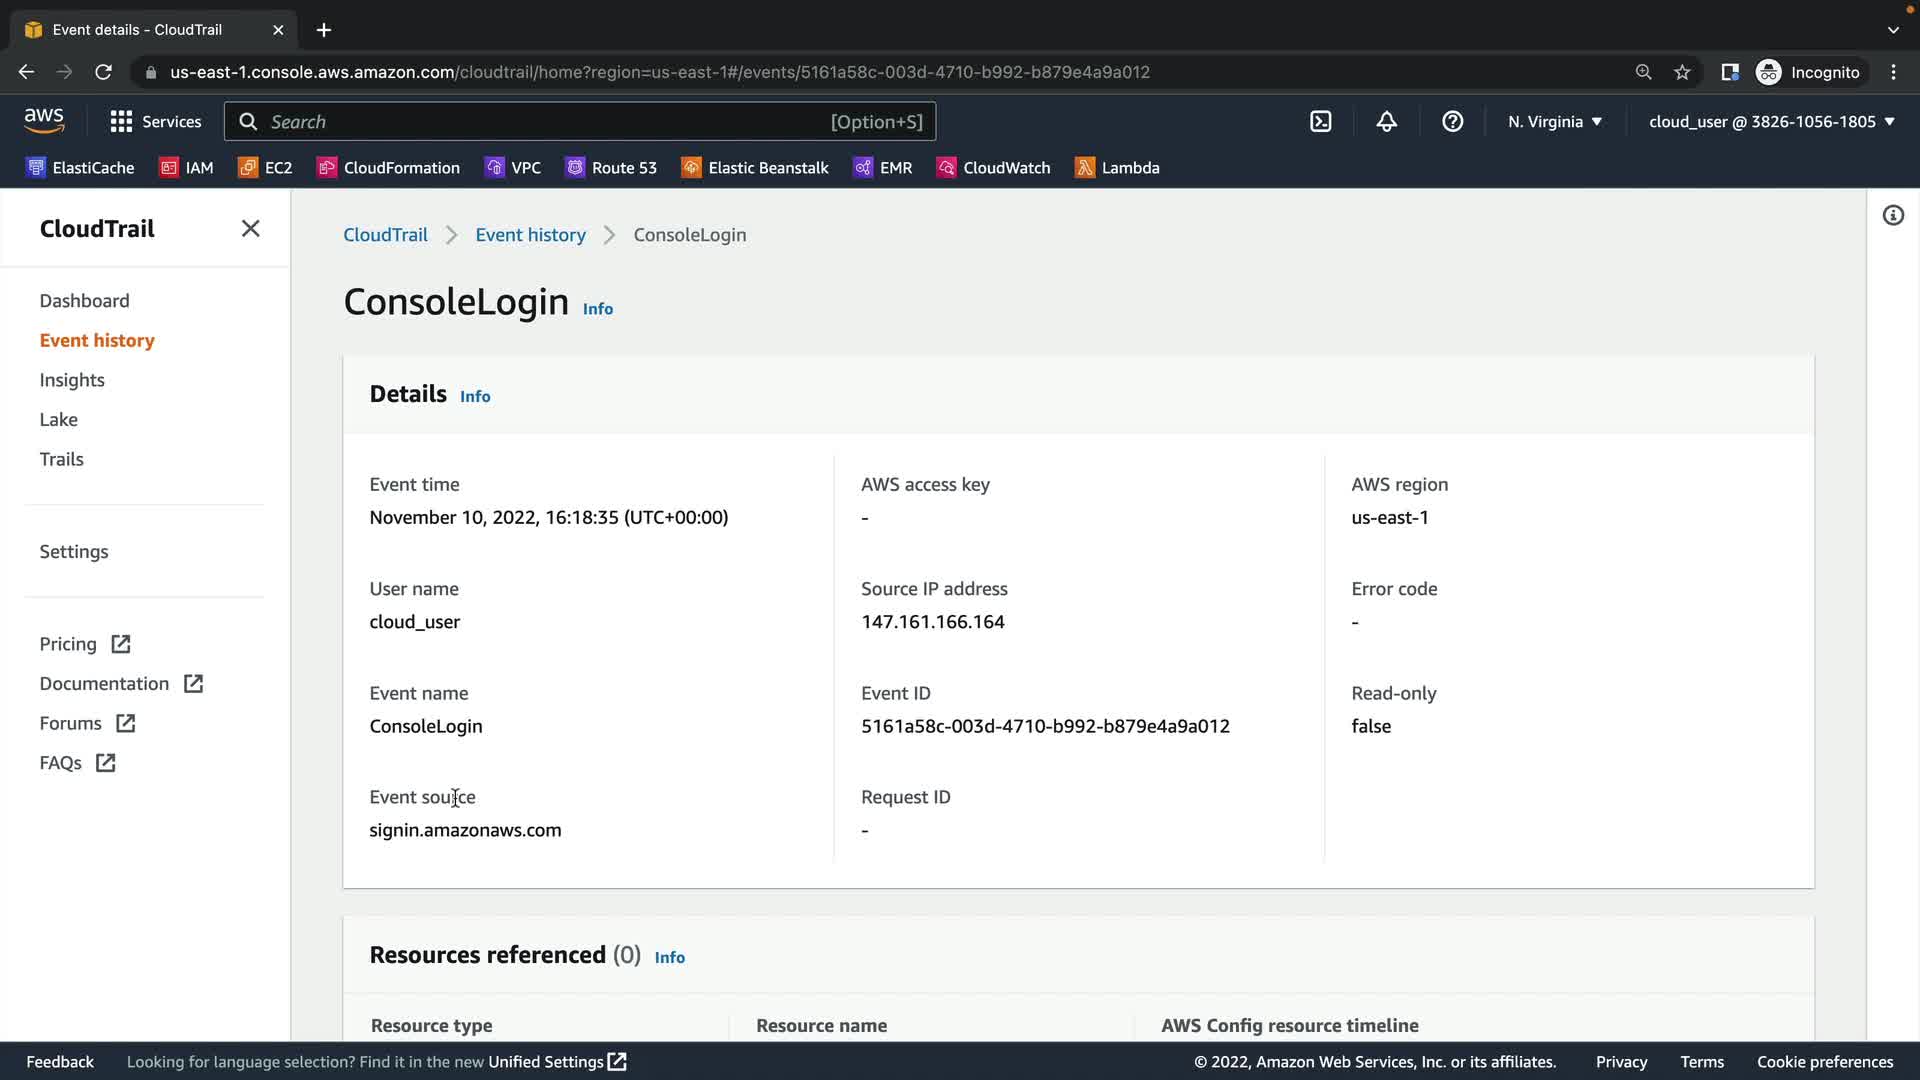Screen dimensions: 1920x1080
Task: Open the info panel icon on the right edge
Action: pos(1893,216)
